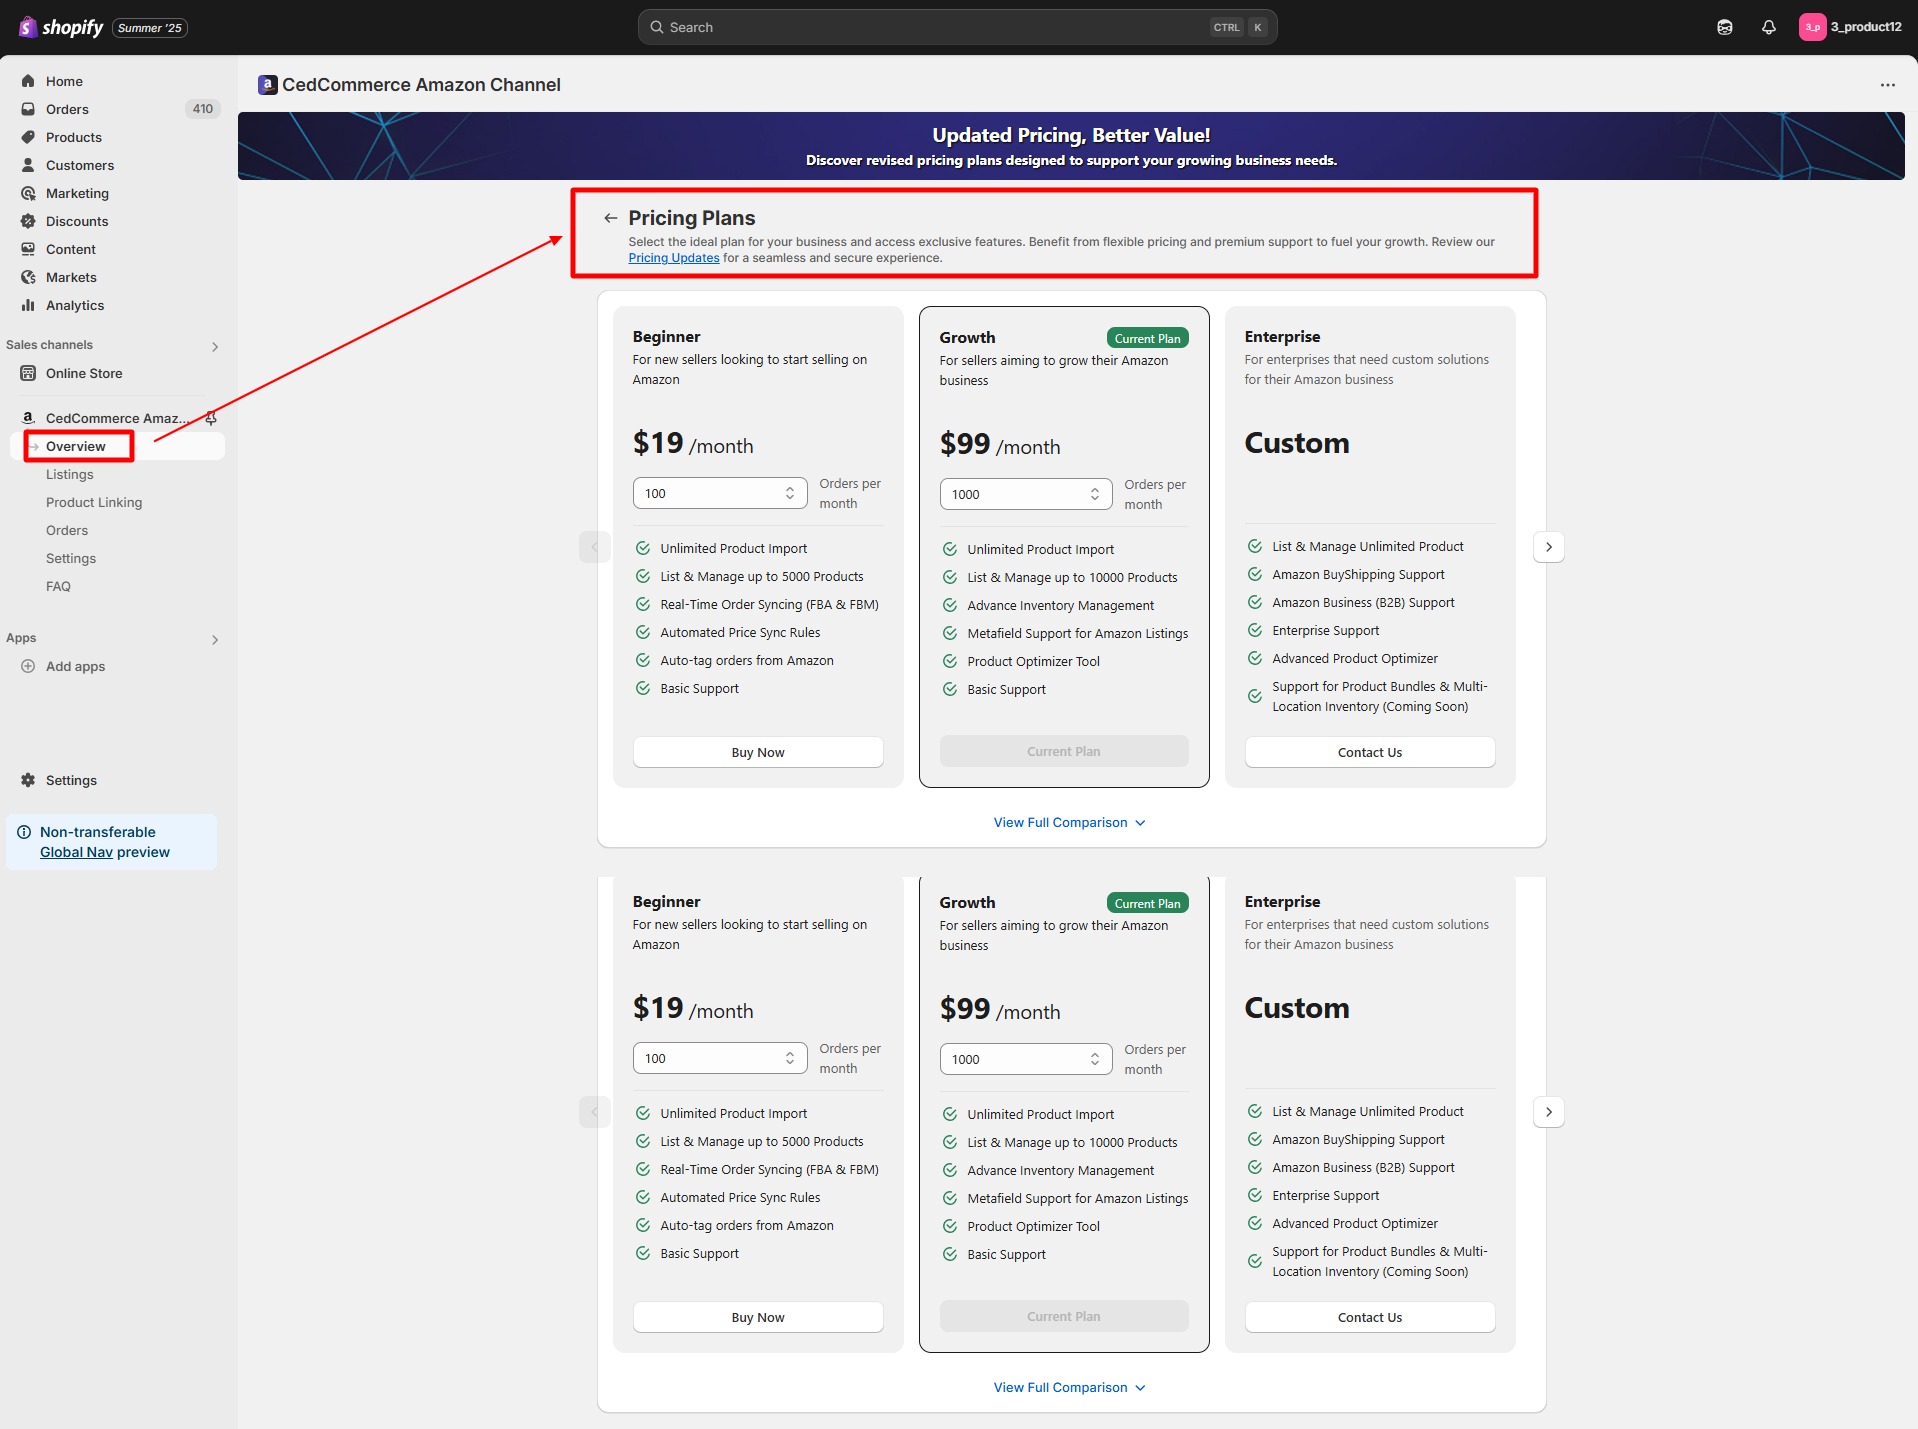The height and width of the screenshot is (1429, 1918).
Task: Click lower Contact Us for Enterprise plan
Action: pos(1370,1317)
